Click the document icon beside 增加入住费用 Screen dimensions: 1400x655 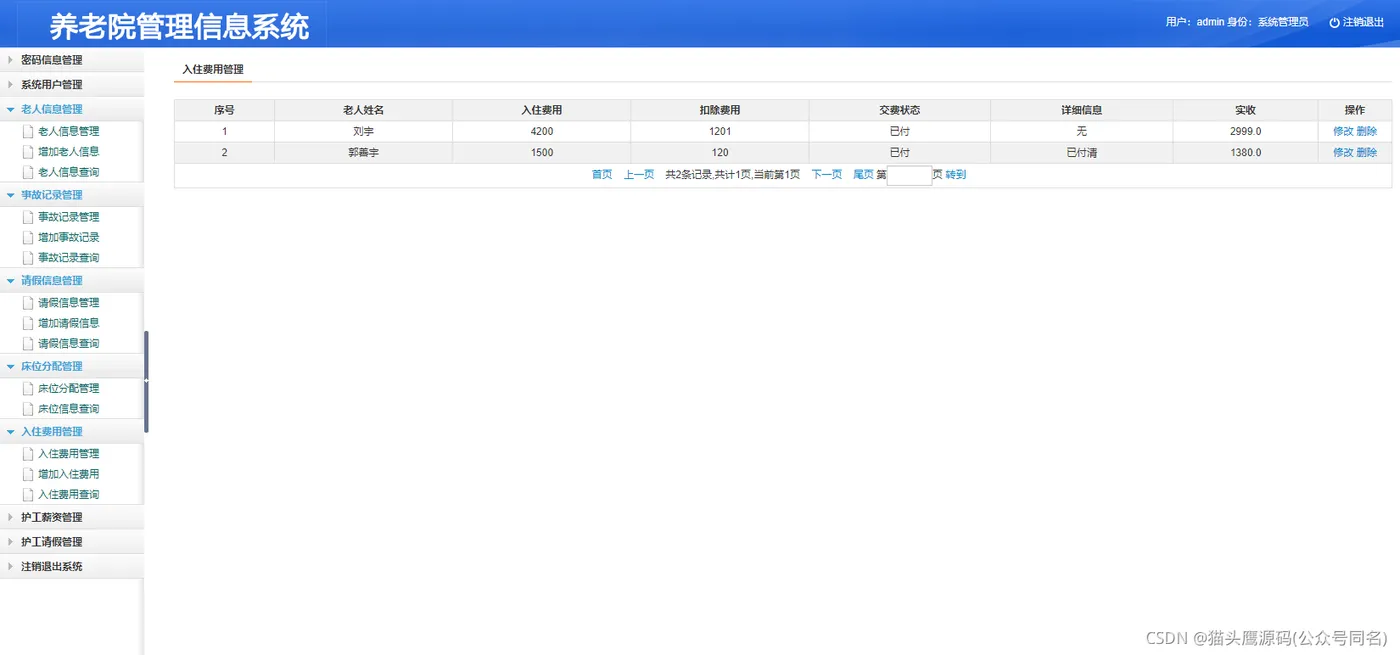coord(28,475)
